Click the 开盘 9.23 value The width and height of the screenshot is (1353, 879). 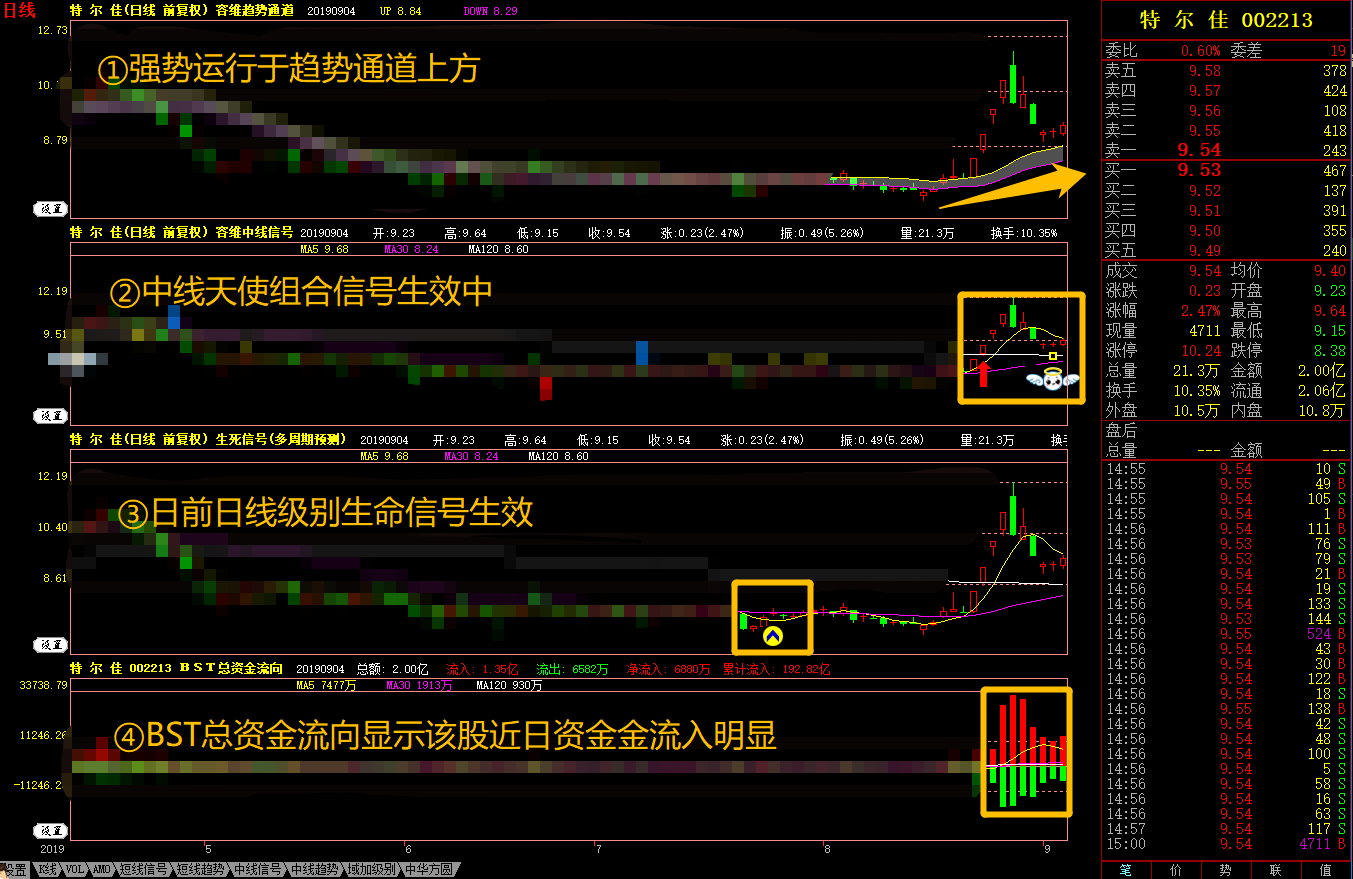click(x=1331, y=290)
